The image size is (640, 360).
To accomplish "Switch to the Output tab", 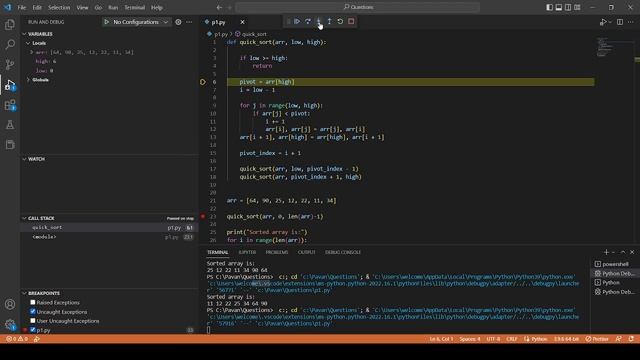I will pyautogui.click(x=307, y=252).
